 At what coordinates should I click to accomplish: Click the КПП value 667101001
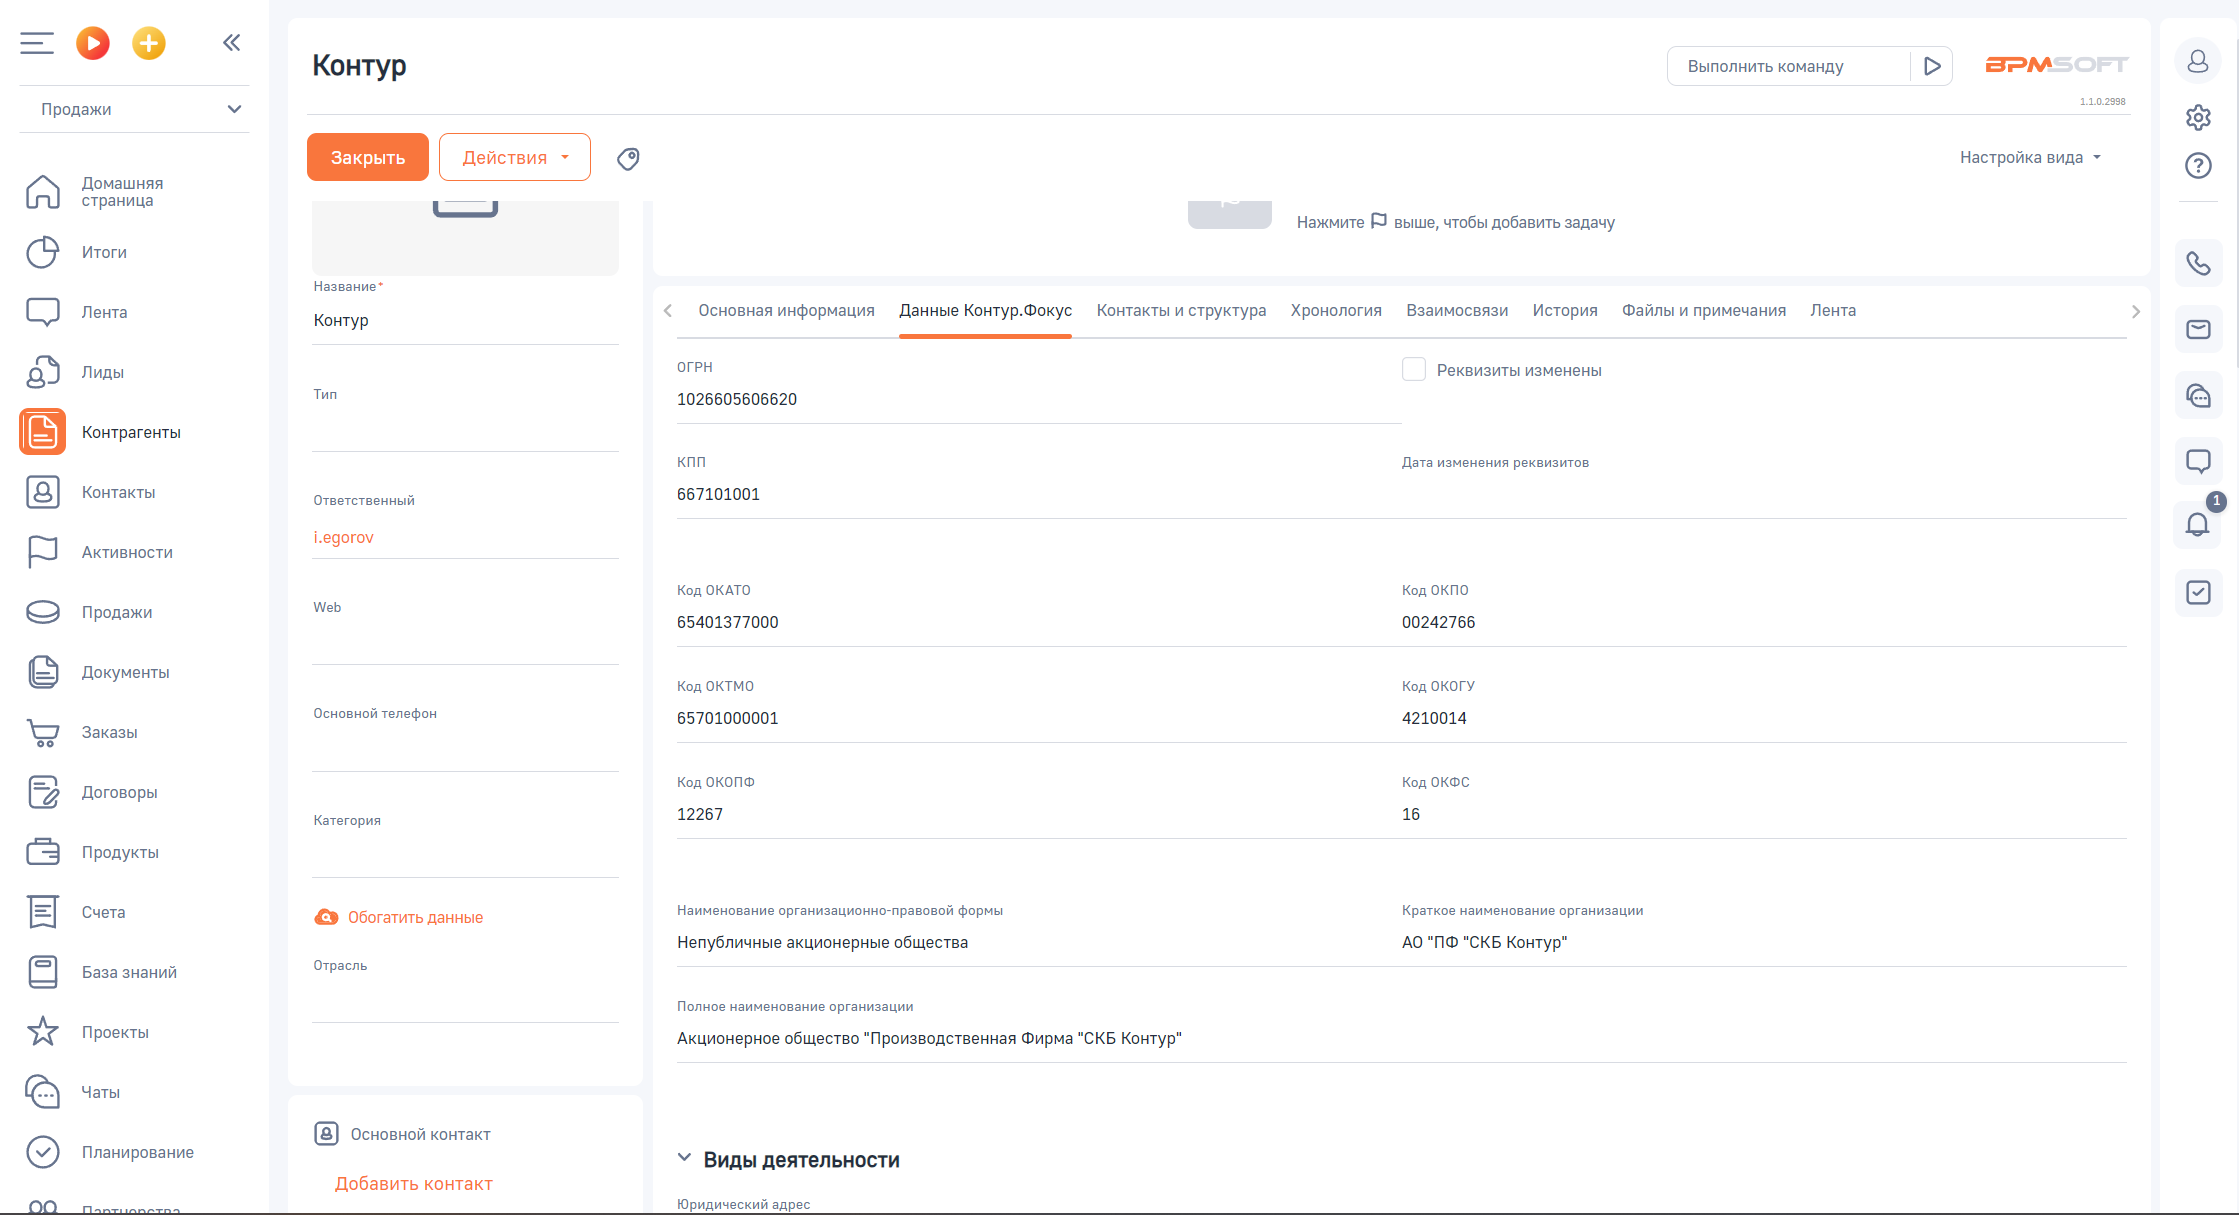click(718, 494)
